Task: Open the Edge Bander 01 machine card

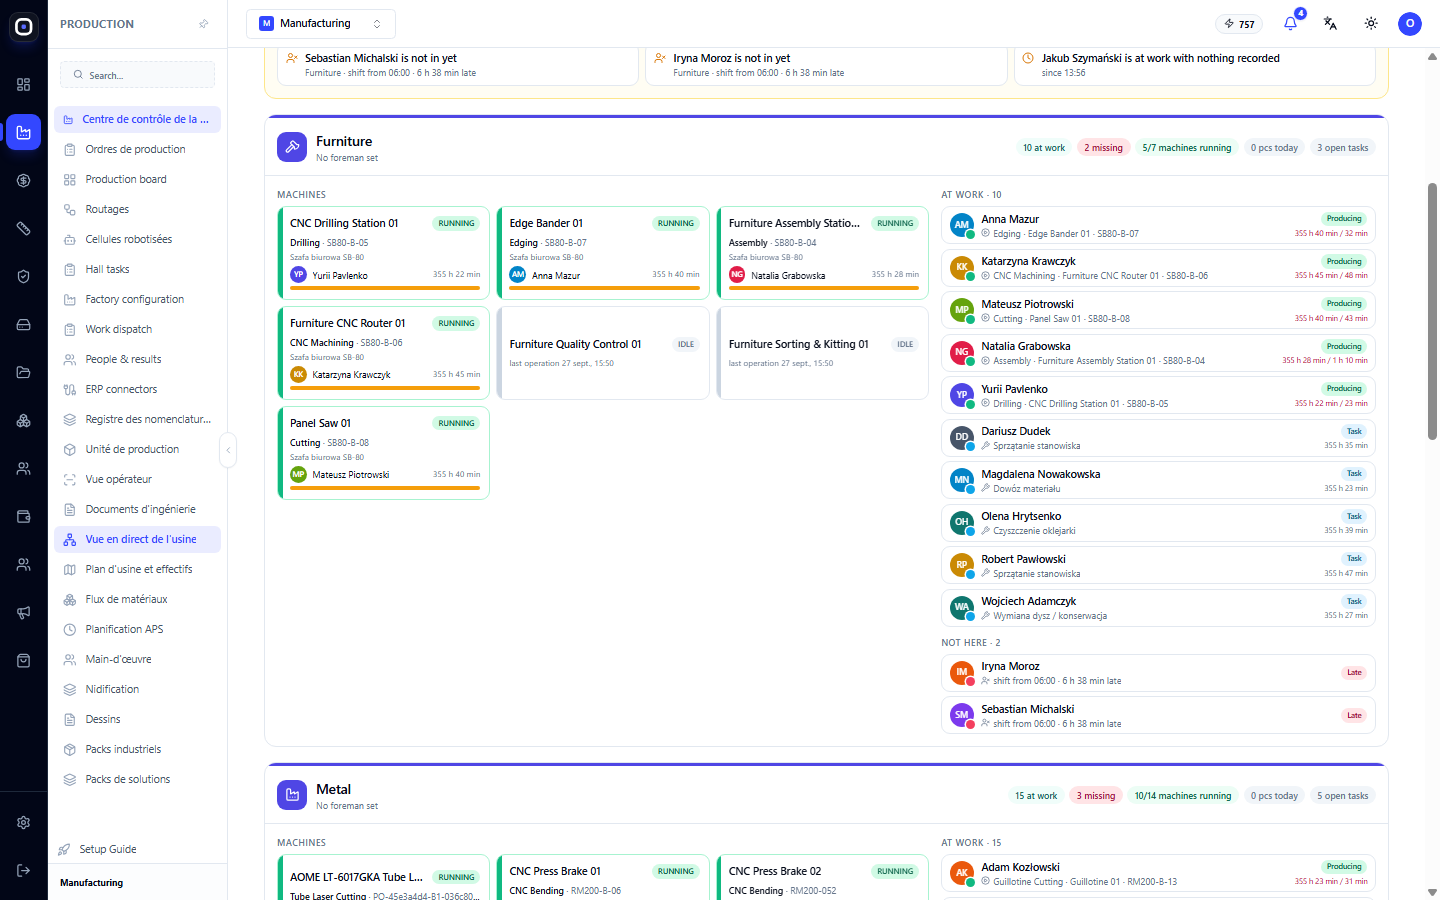Action: [603, 253]
